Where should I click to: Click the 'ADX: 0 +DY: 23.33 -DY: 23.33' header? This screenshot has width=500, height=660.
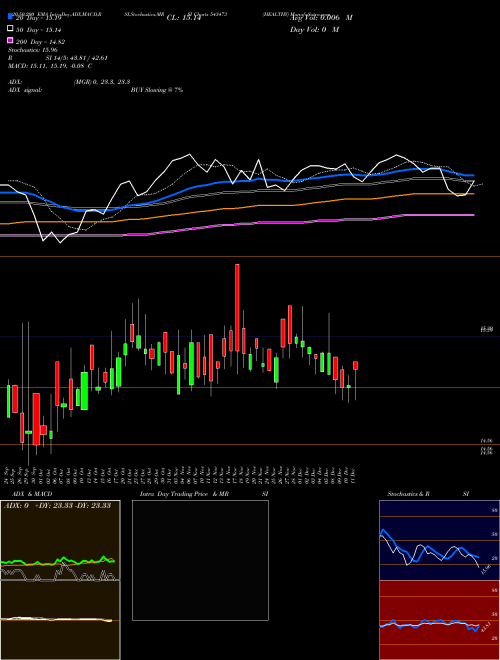click(x=57, y=506)
